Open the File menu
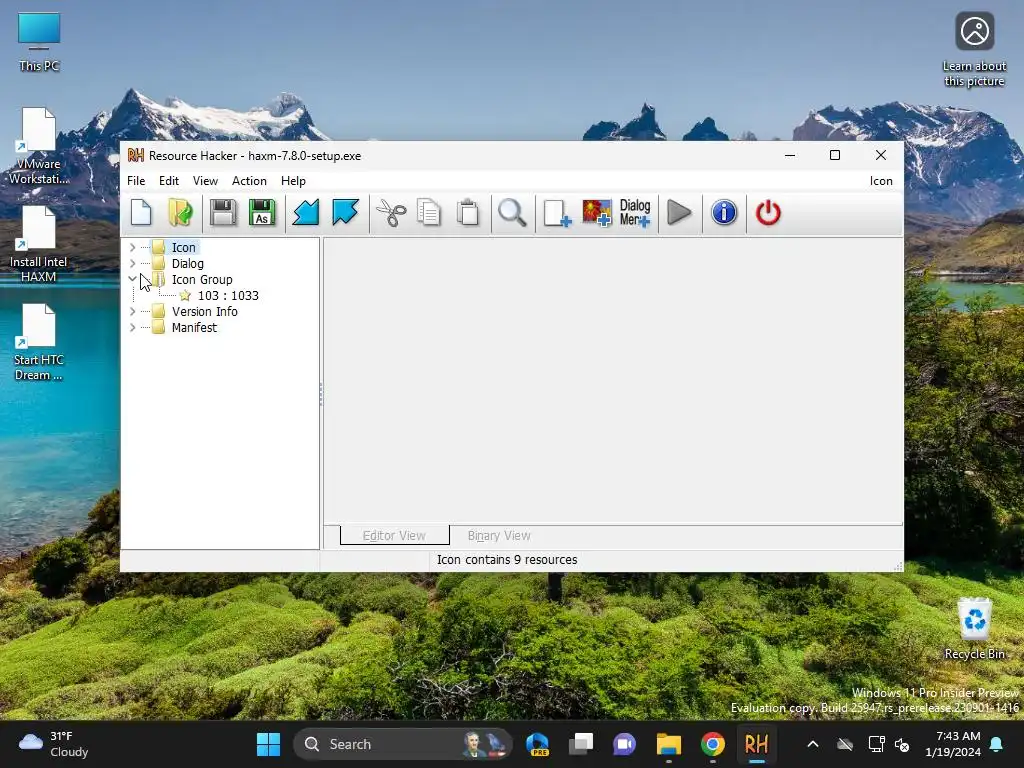This screenshot has width=1024, height=768. pos(136,181)
